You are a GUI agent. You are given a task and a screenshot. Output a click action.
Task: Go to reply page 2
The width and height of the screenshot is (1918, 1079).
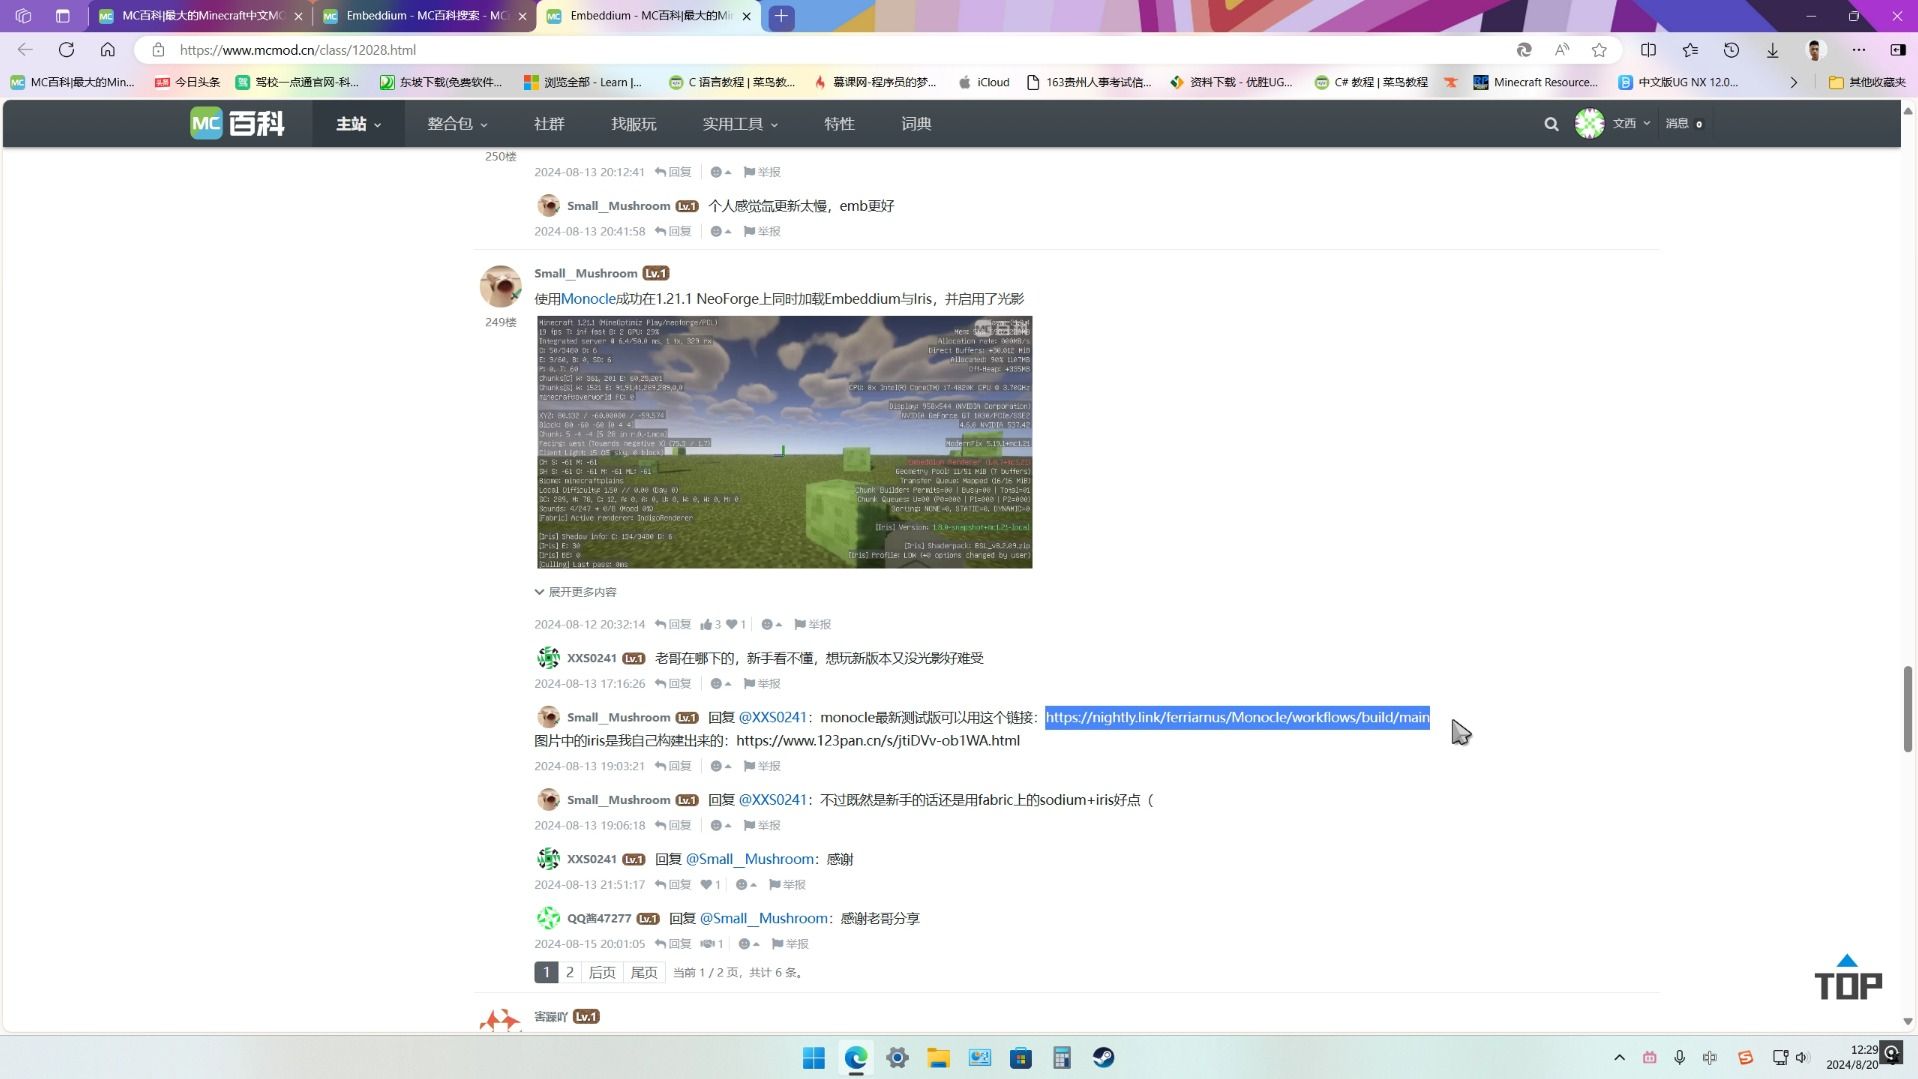(570, 972)
